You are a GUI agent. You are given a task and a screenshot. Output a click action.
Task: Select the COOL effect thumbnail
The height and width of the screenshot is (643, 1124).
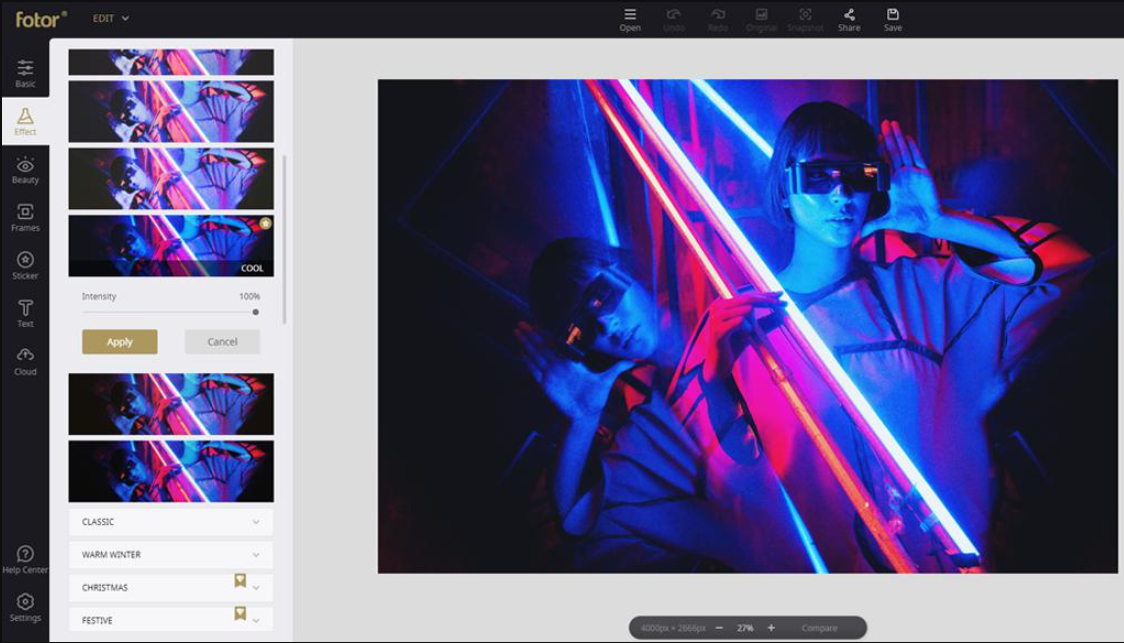pos(171,245)
